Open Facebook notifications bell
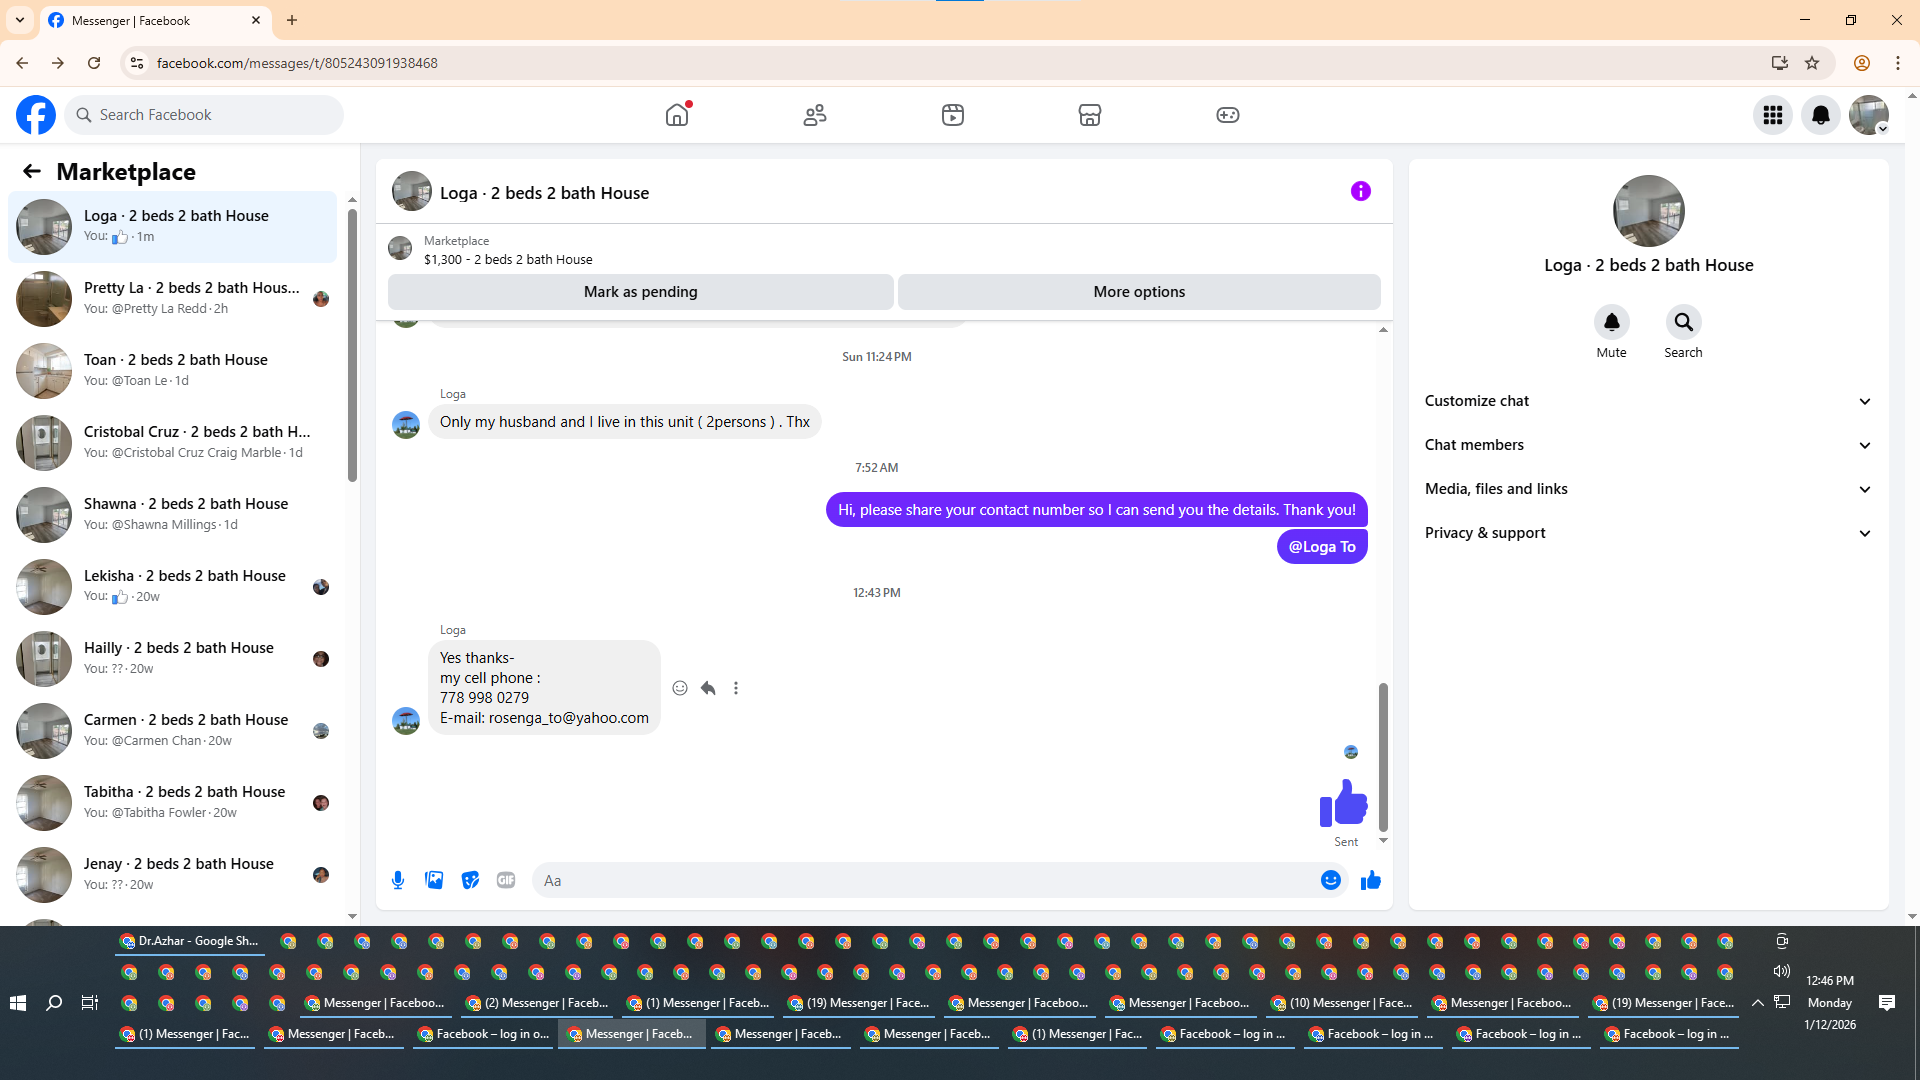This screenshot has height=1080, width=1920. click(x=1820, y=115)
